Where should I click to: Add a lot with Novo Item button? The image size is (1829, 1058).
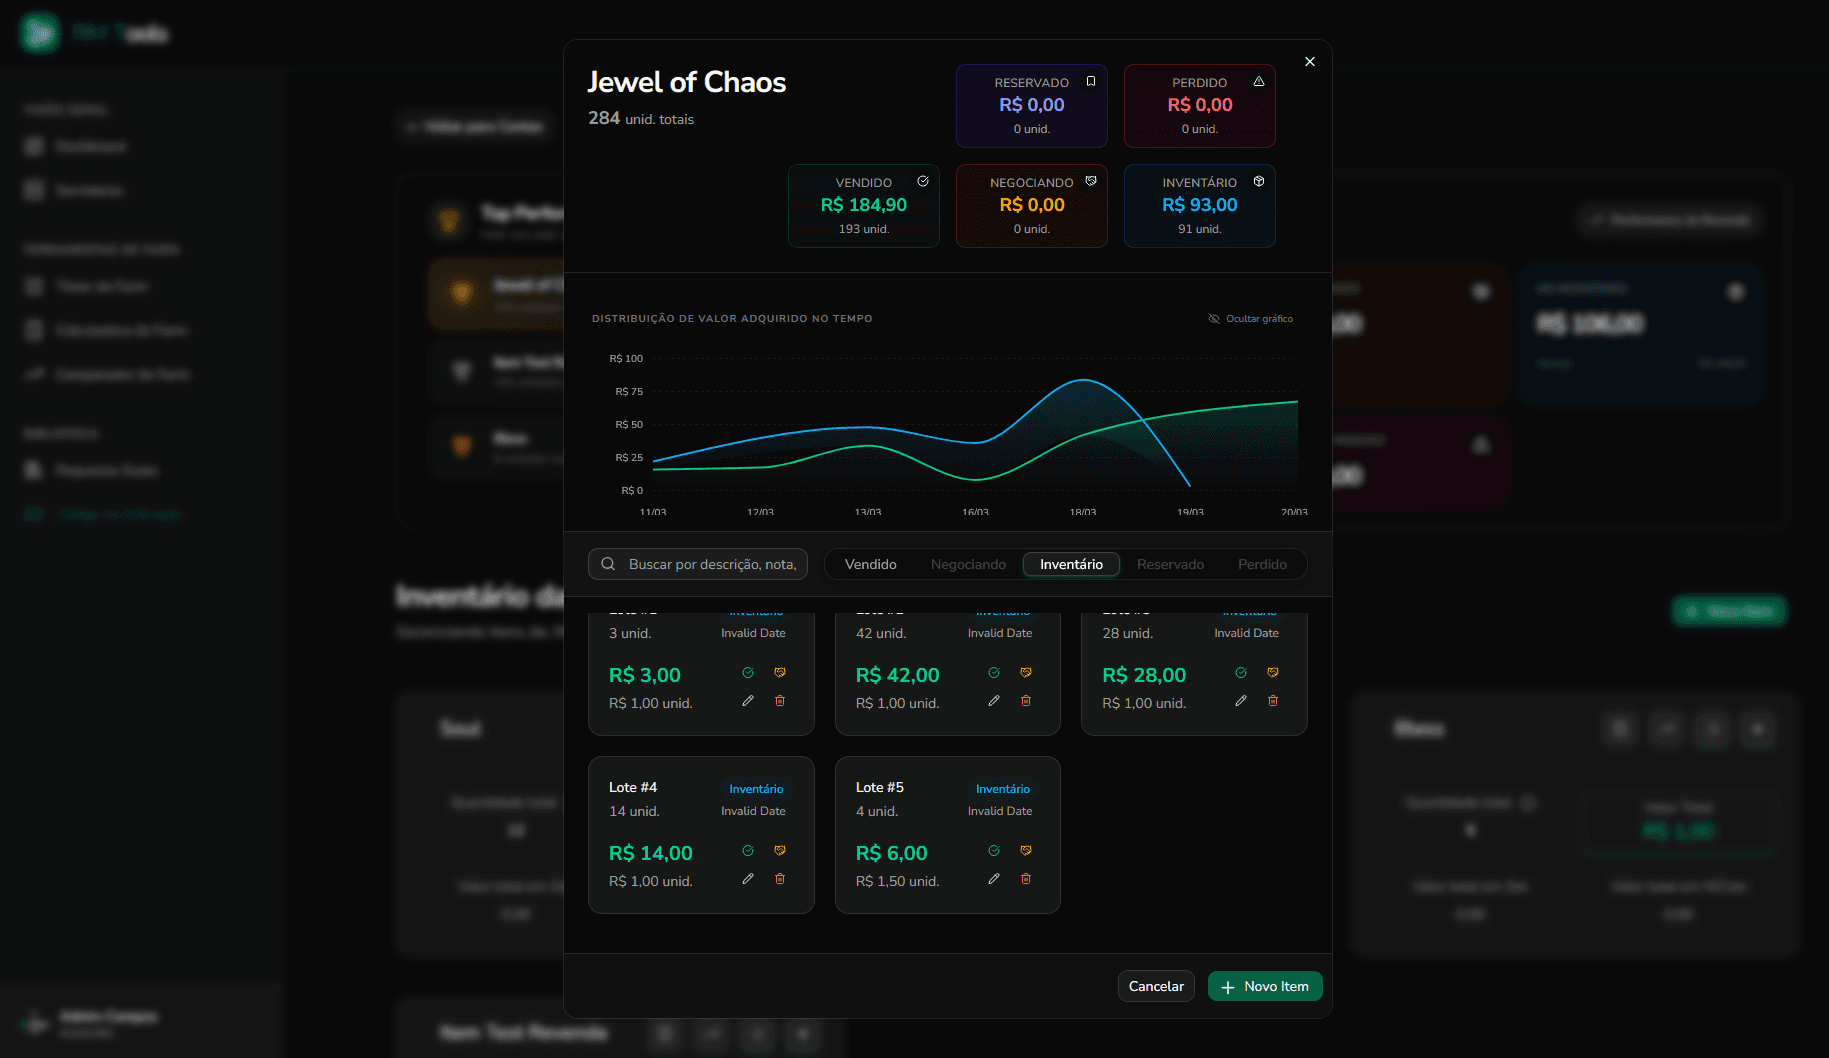click(x=1264, y=987)
